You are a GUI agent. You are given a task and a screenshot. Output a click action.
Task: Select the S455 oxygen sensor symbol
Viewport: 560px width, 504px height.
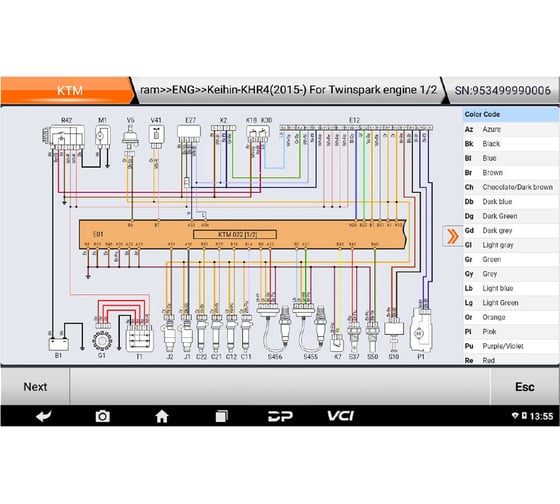(310, 328)
